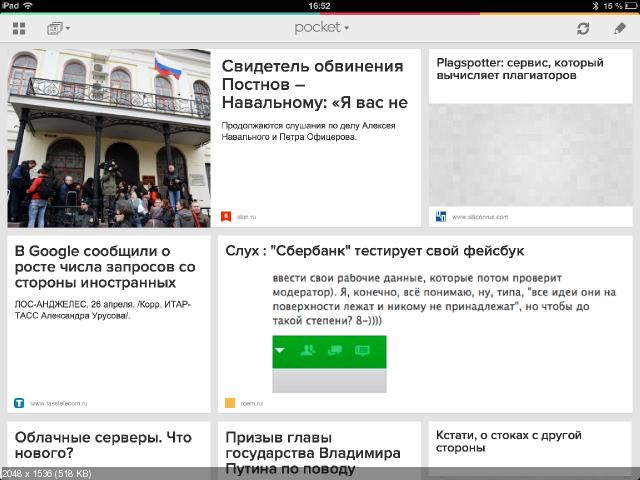Tap the www.tasstelecom.ru source label
This screenshot has width=640, height=480.
pyautogui.click(x=59, y=403)
